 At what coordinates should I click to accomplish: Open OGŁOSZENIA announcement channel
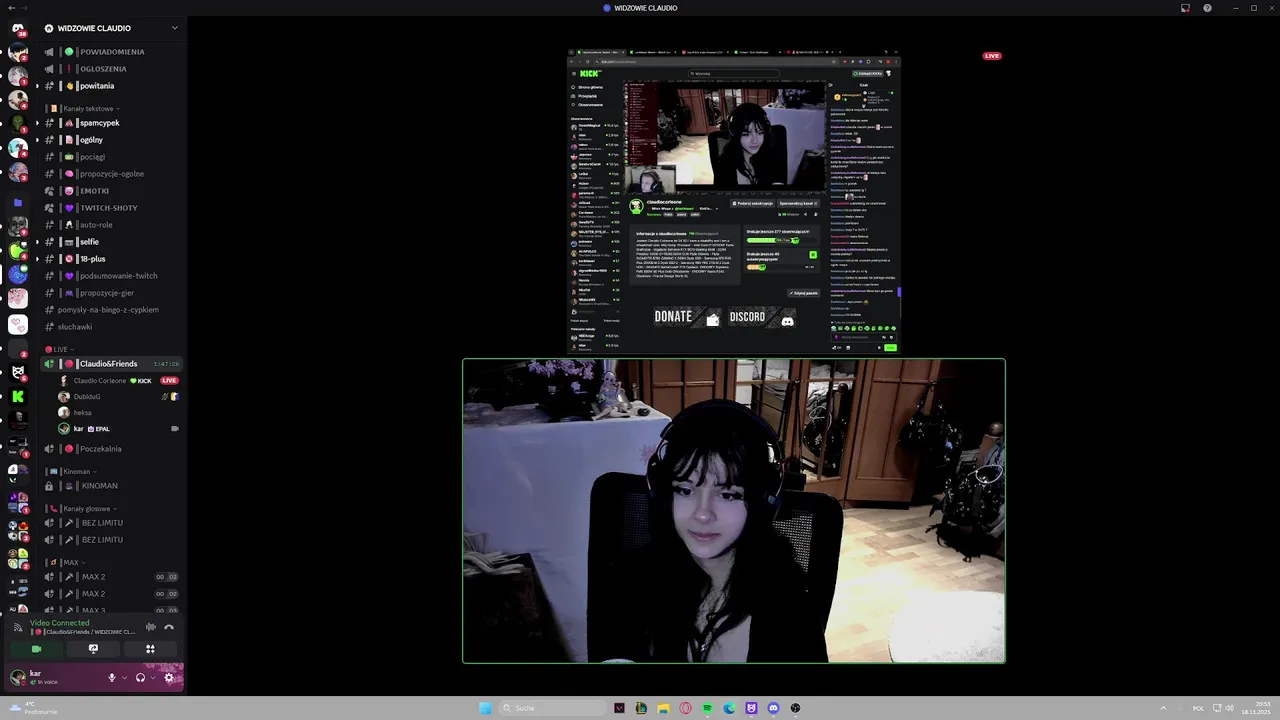point(110,69)
